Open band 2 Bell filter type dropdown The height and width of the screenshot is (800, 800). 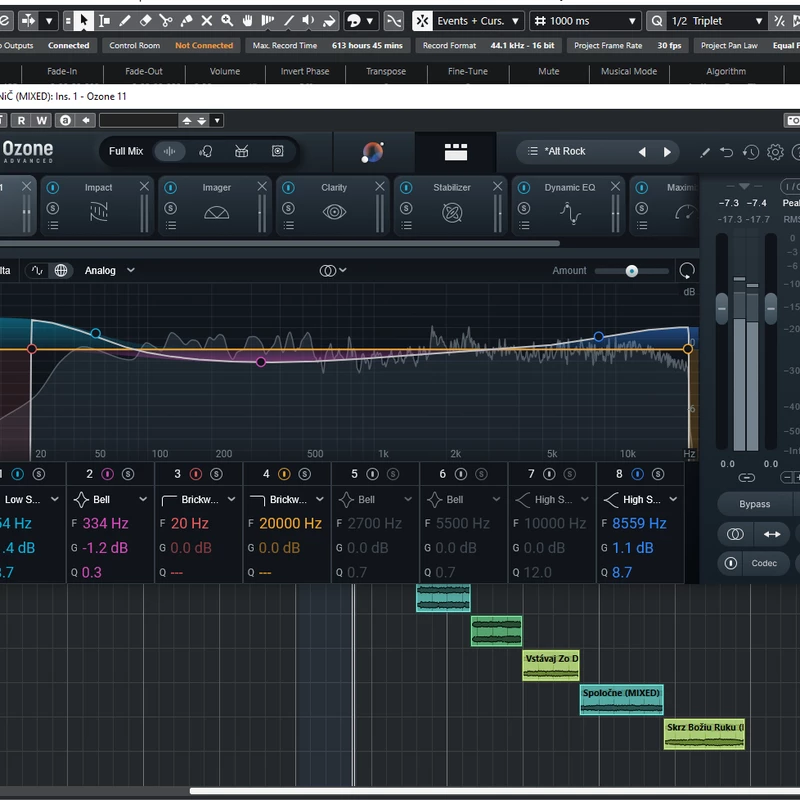point(110,499)
